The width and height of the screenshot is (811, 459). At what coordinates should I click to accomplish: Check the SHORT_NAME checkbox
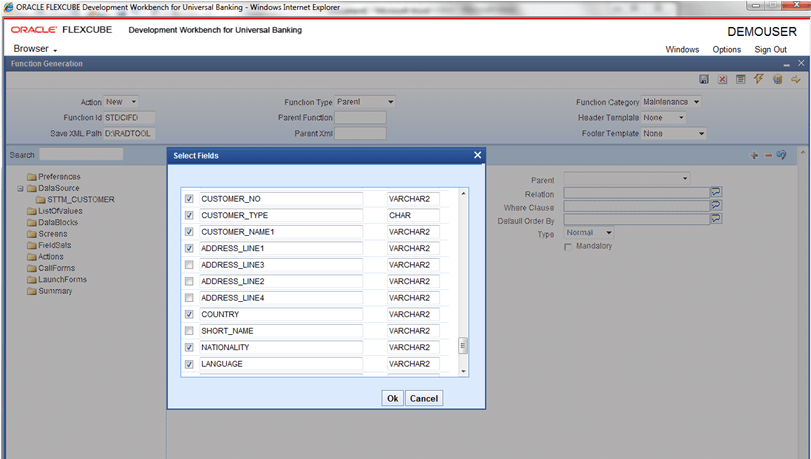tap(189, 331)
